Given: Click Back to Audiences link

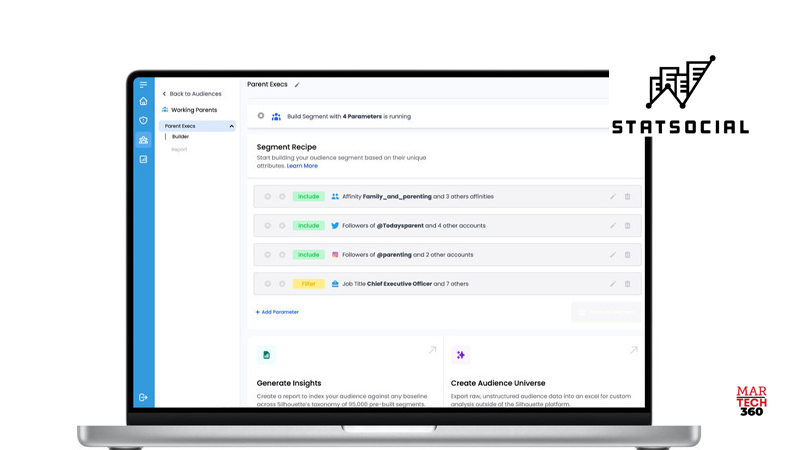Looking at the screenshot, I should click(192, 94).
